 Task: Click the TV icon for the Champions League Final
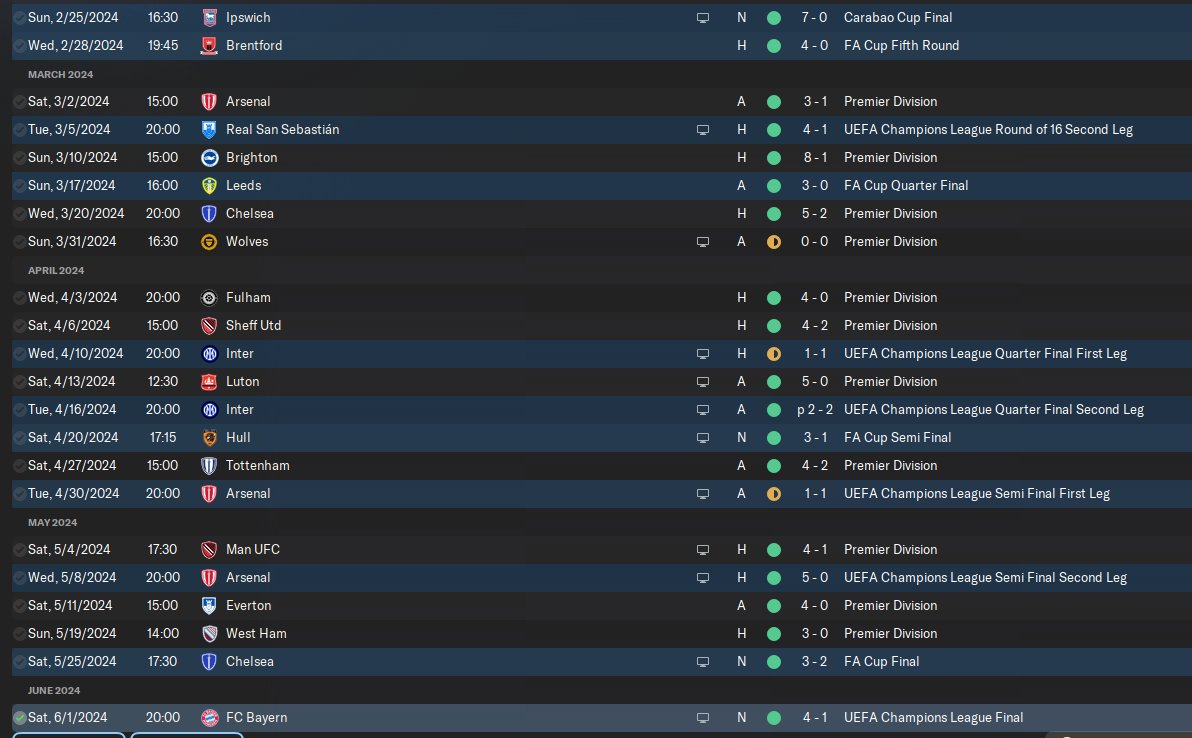(x=703, y=717)
